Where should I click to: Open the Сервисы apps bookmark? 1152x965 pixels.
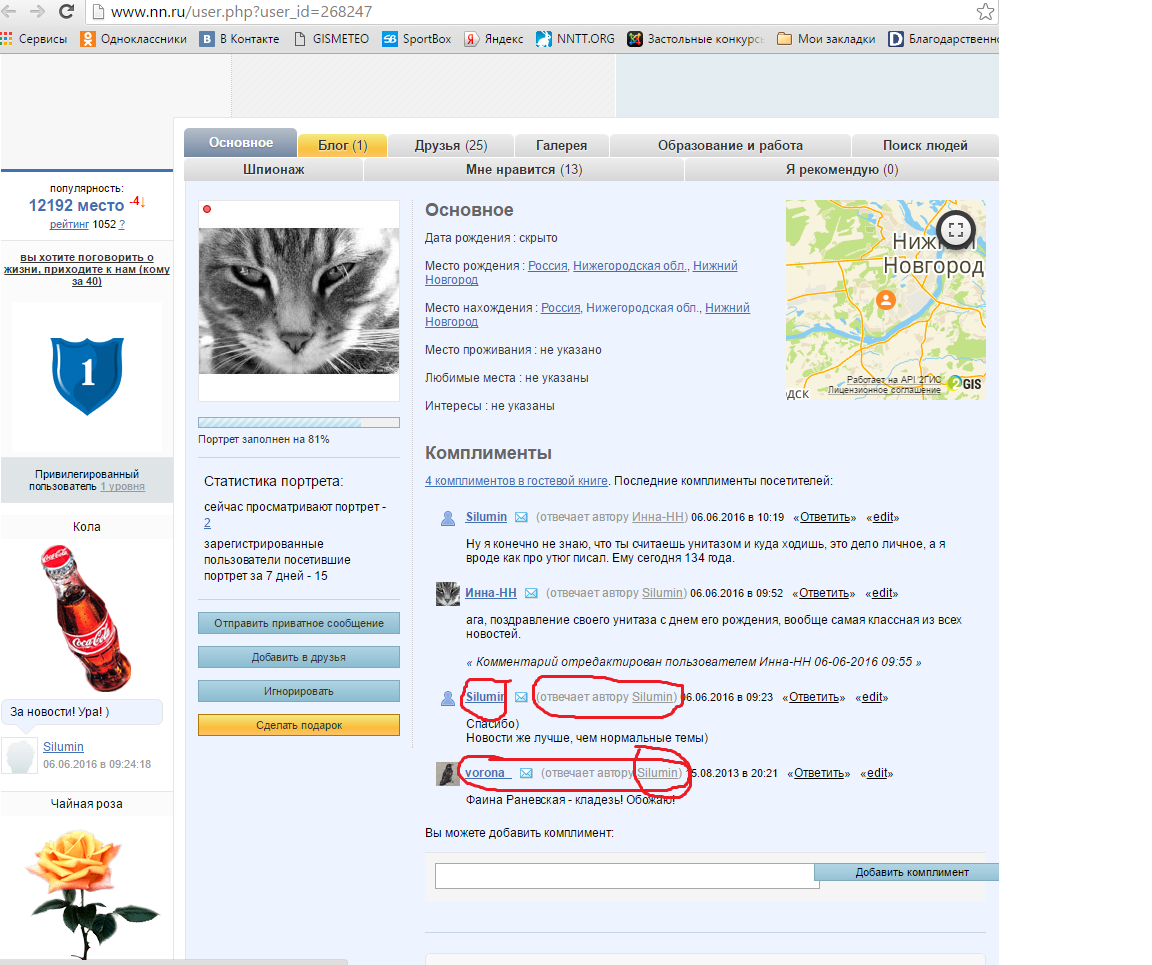click(35, 39)
